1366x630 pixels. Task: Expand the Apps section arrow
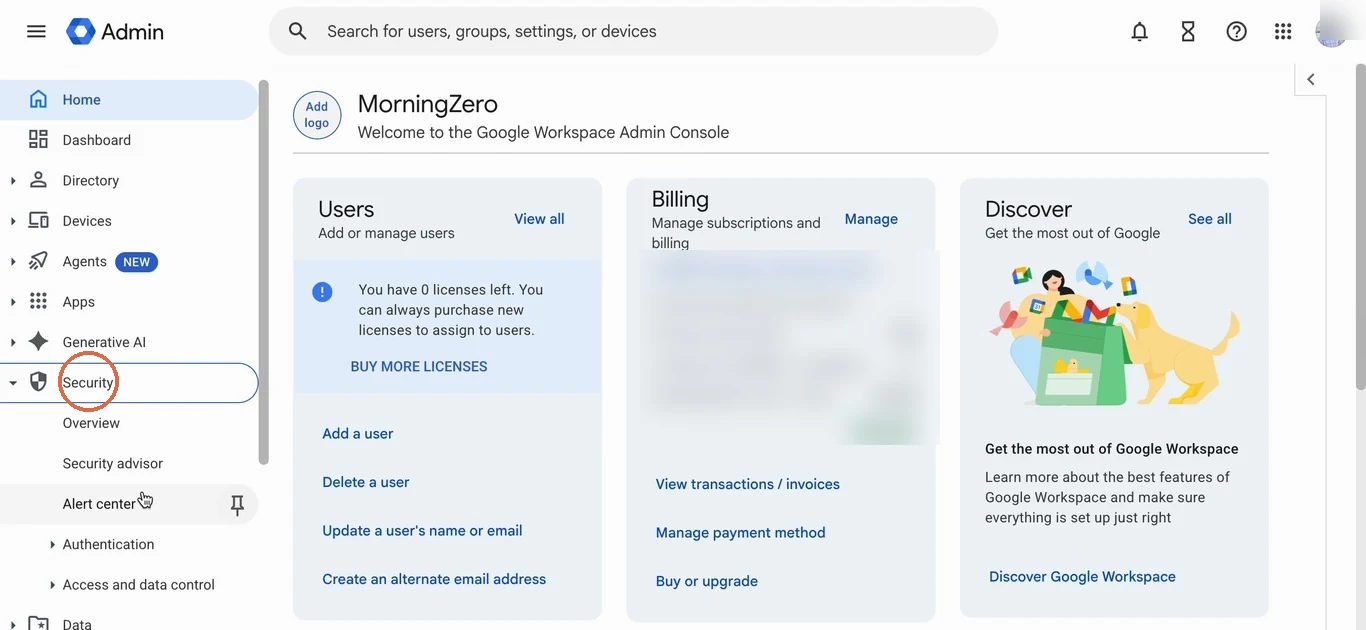13,302
